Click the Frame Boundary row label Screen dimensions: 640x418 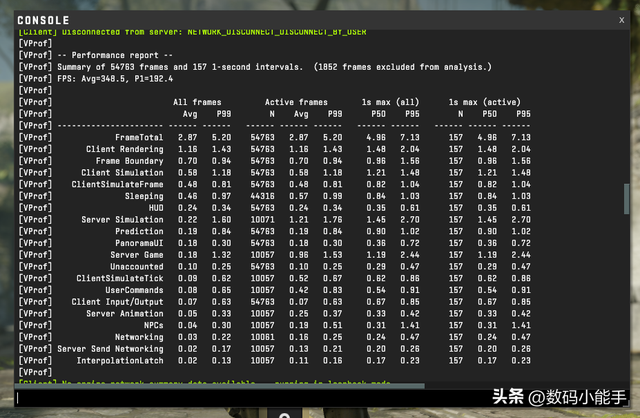click(129, 161)
